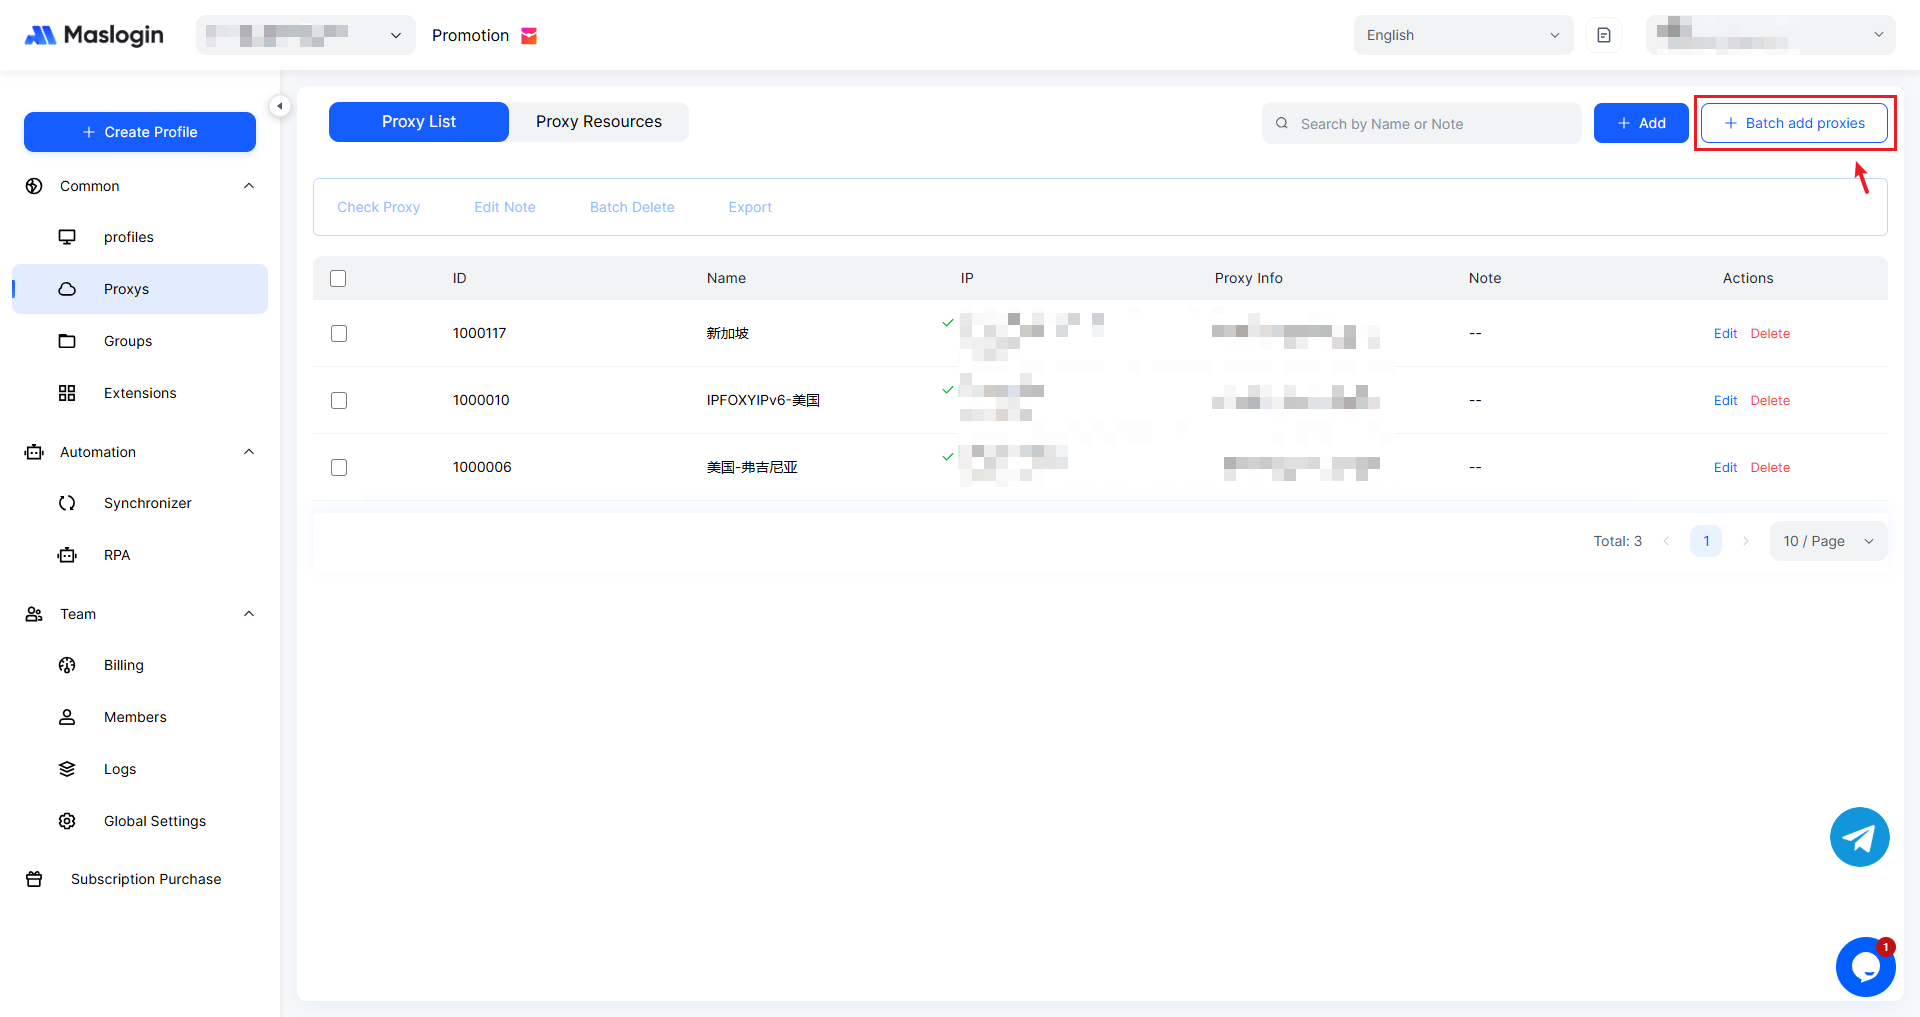Open the Synchronizer sidebar icon
The image size is (1920, 1017).
(67, 503)
